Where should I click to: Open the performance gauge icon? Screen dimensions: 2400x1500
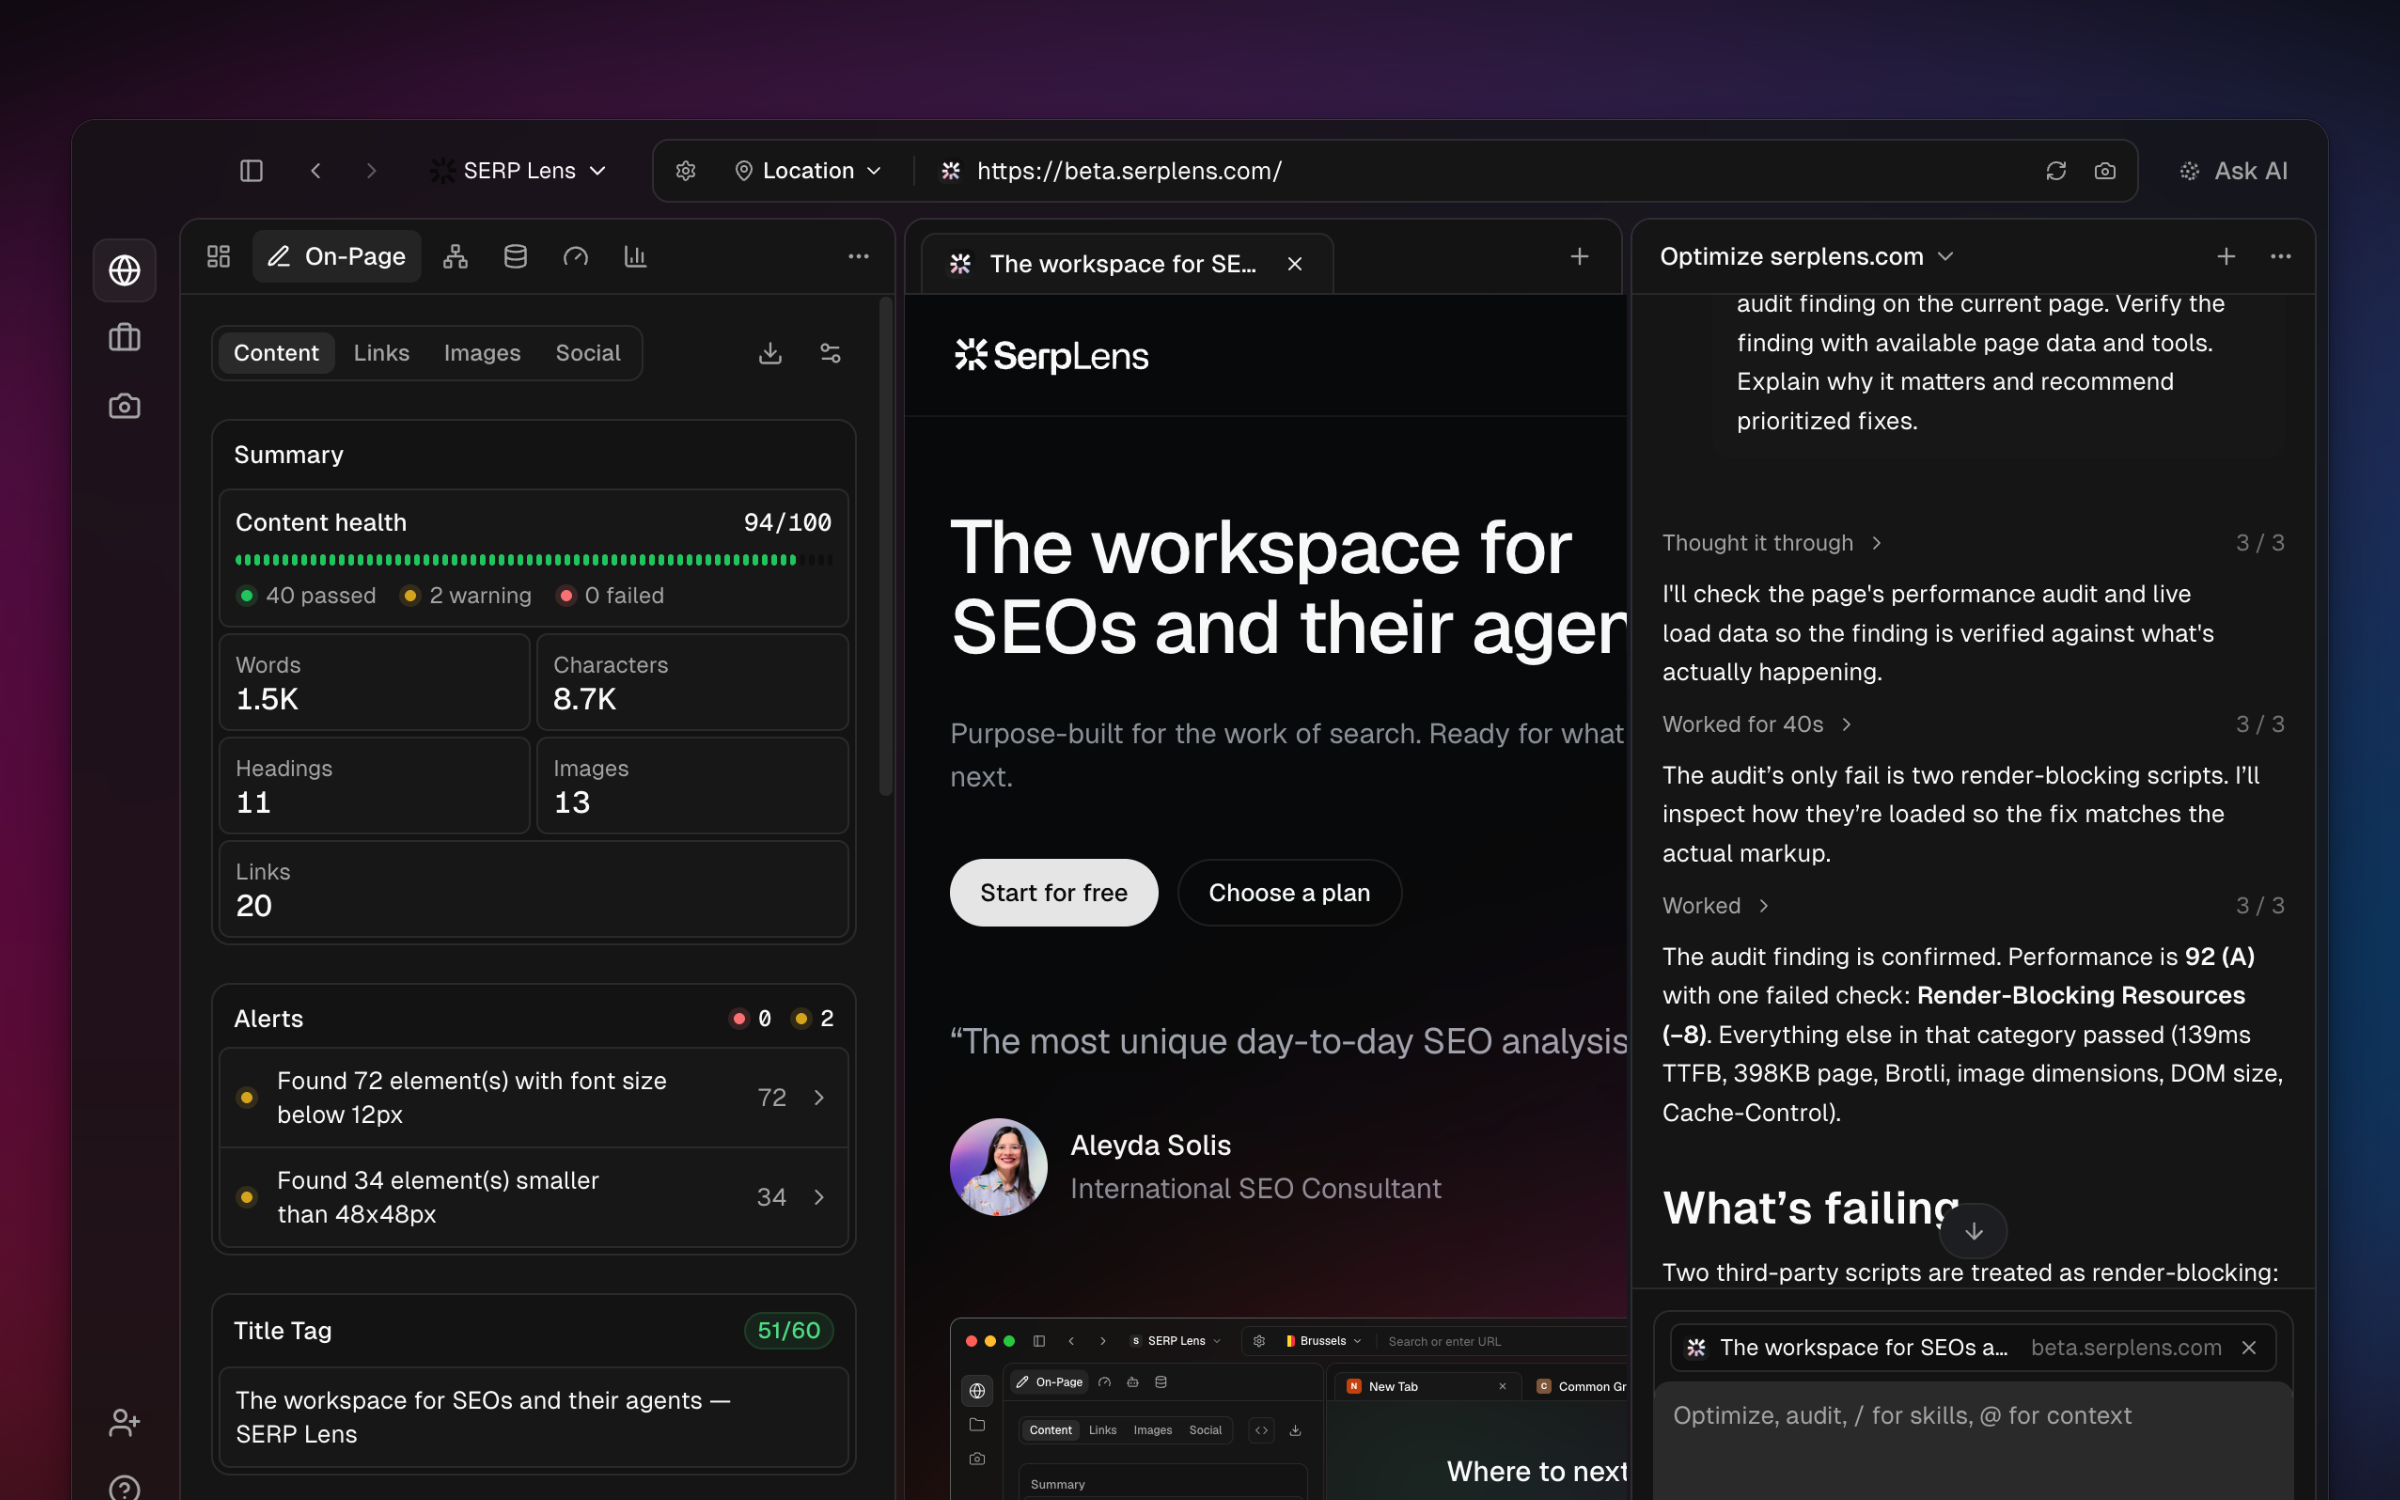pyautogui.click(x=575, y=257)
